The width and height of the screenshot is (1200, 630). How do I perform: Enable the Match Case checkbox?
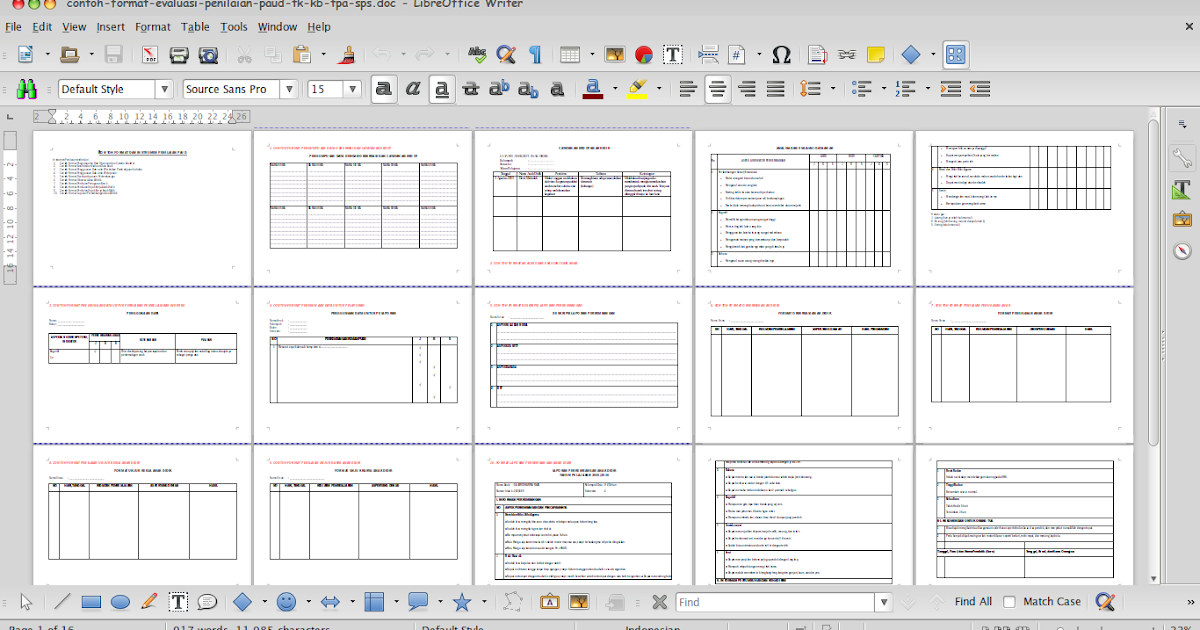[x=1009, y=602]
